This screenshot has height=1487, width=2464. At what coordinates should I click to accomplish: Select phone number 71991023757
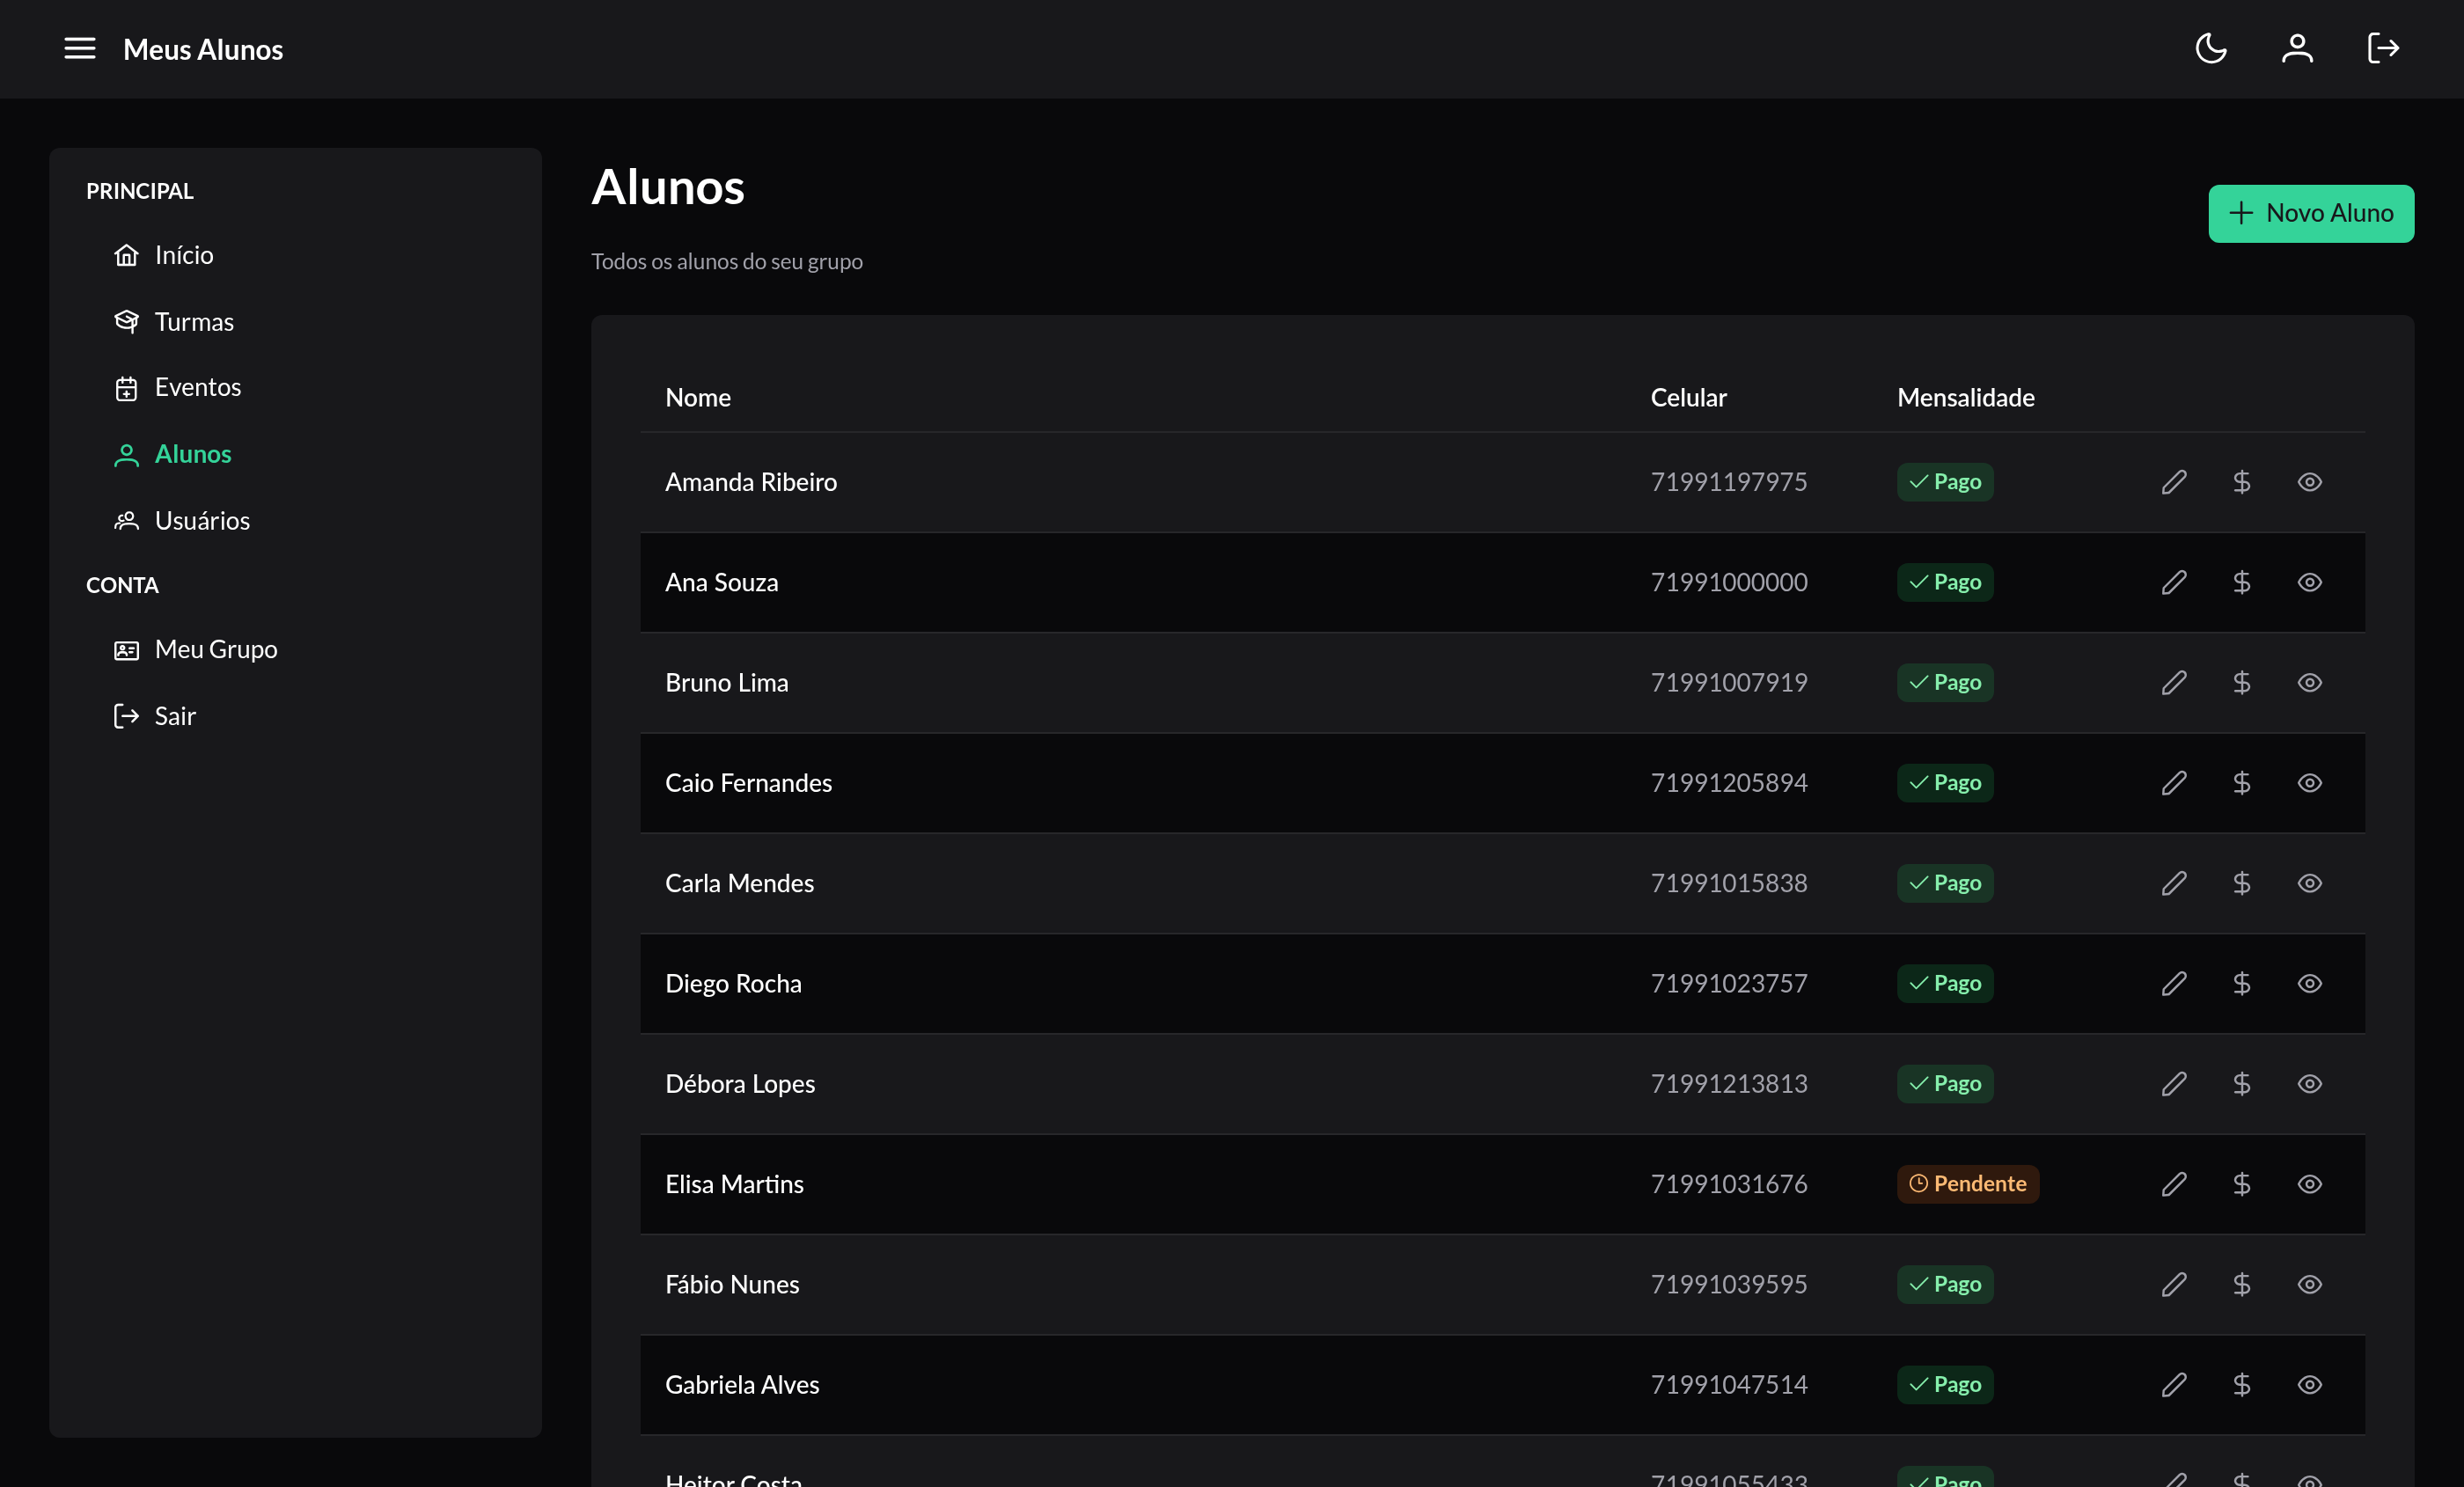point(1728,983)
